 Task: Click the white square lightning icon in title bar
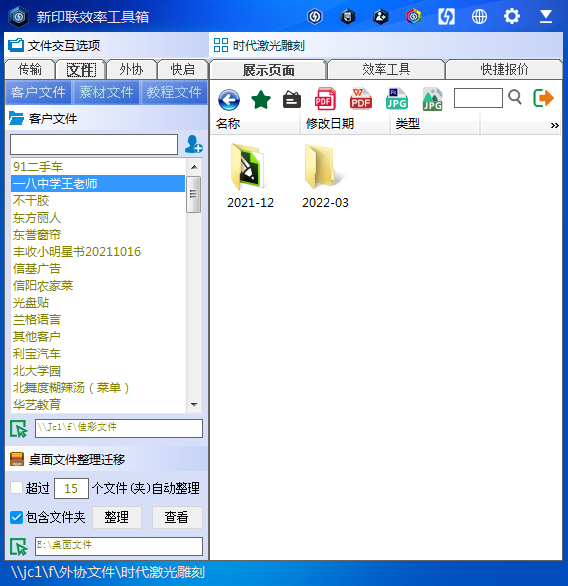pyautogui.click(x=446, y=16)
